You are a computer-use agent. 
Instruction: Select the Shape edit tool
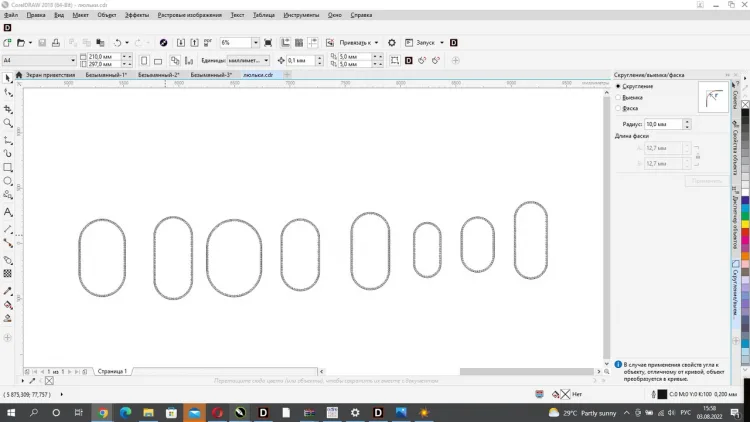8,93
